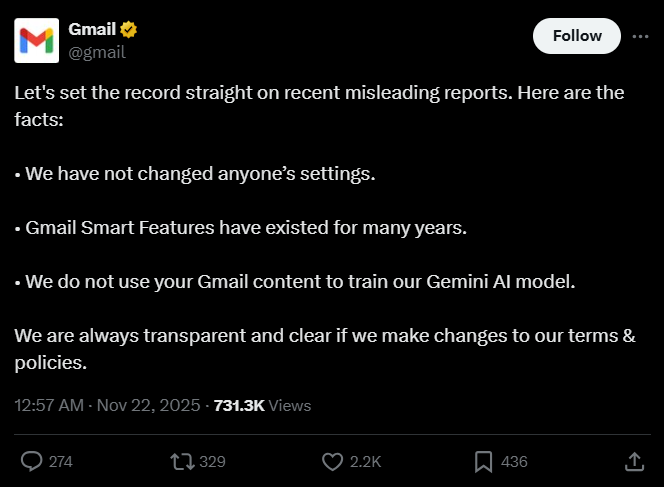664x487 pixels.
Task: Open the 12:57 AM Nov 22 timestamp
Action: point(108,405)
